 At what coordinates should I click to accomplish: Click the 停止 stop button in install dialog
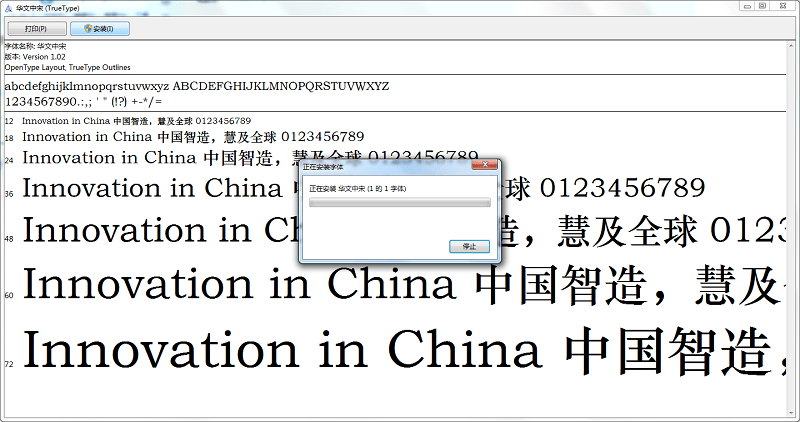469,246
